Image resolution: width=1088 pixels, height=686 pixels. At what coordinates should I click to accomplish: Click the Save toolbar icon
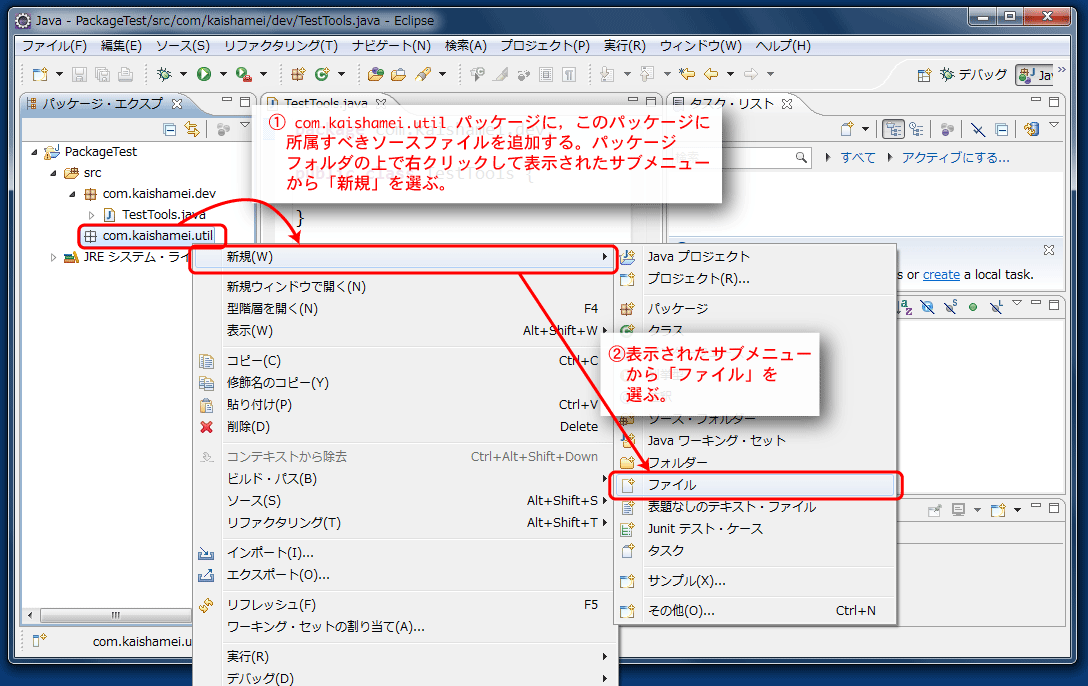pyautogui.click(x=79, y=74)
